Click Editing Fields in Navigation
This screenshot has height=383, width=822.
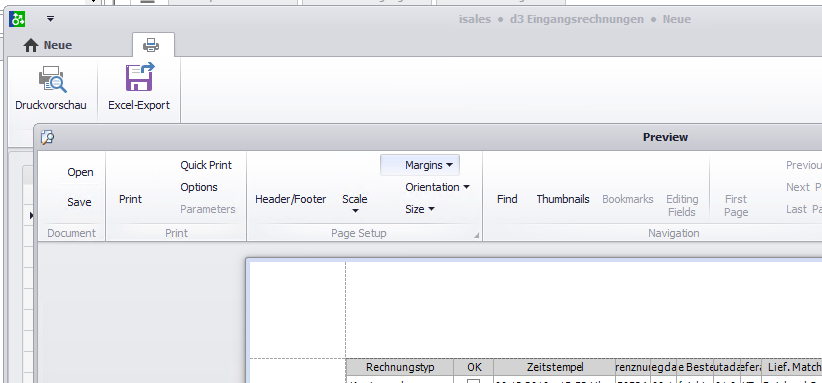pyautogui.click(x=682, y=205)
